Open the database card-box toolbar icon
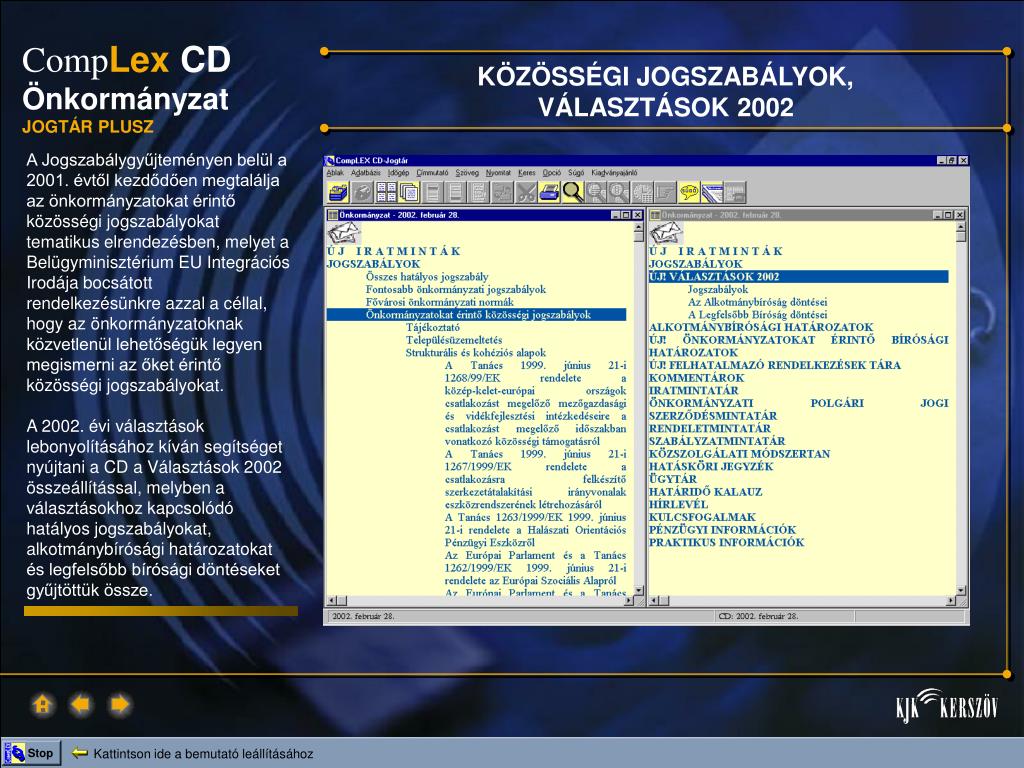Screen dimensions: 1024x768 tap(338, 192)
